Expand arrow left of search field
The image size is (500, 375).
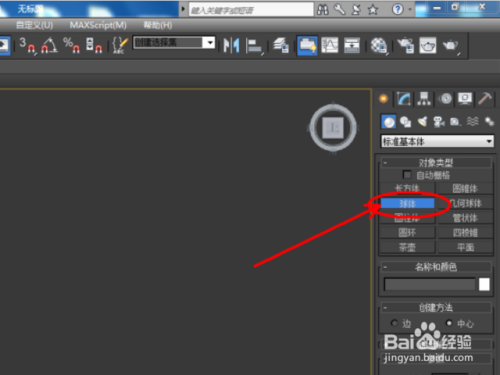[183, 9]
